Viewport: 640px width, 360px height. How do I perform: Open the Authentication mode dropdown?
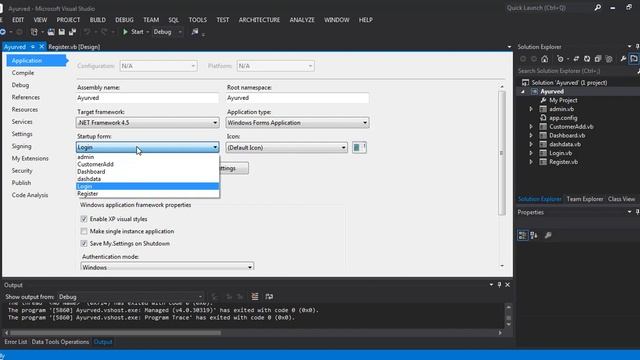[167, 267]
